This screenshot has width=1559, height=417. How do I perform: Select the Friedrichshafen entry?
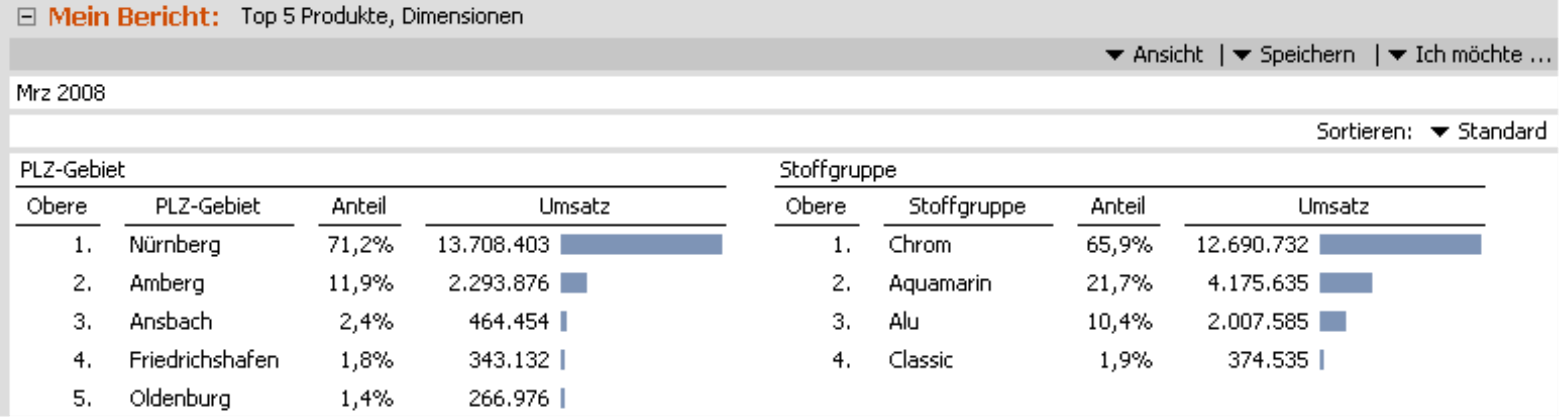pyautogui.click(x=204, y=360)
